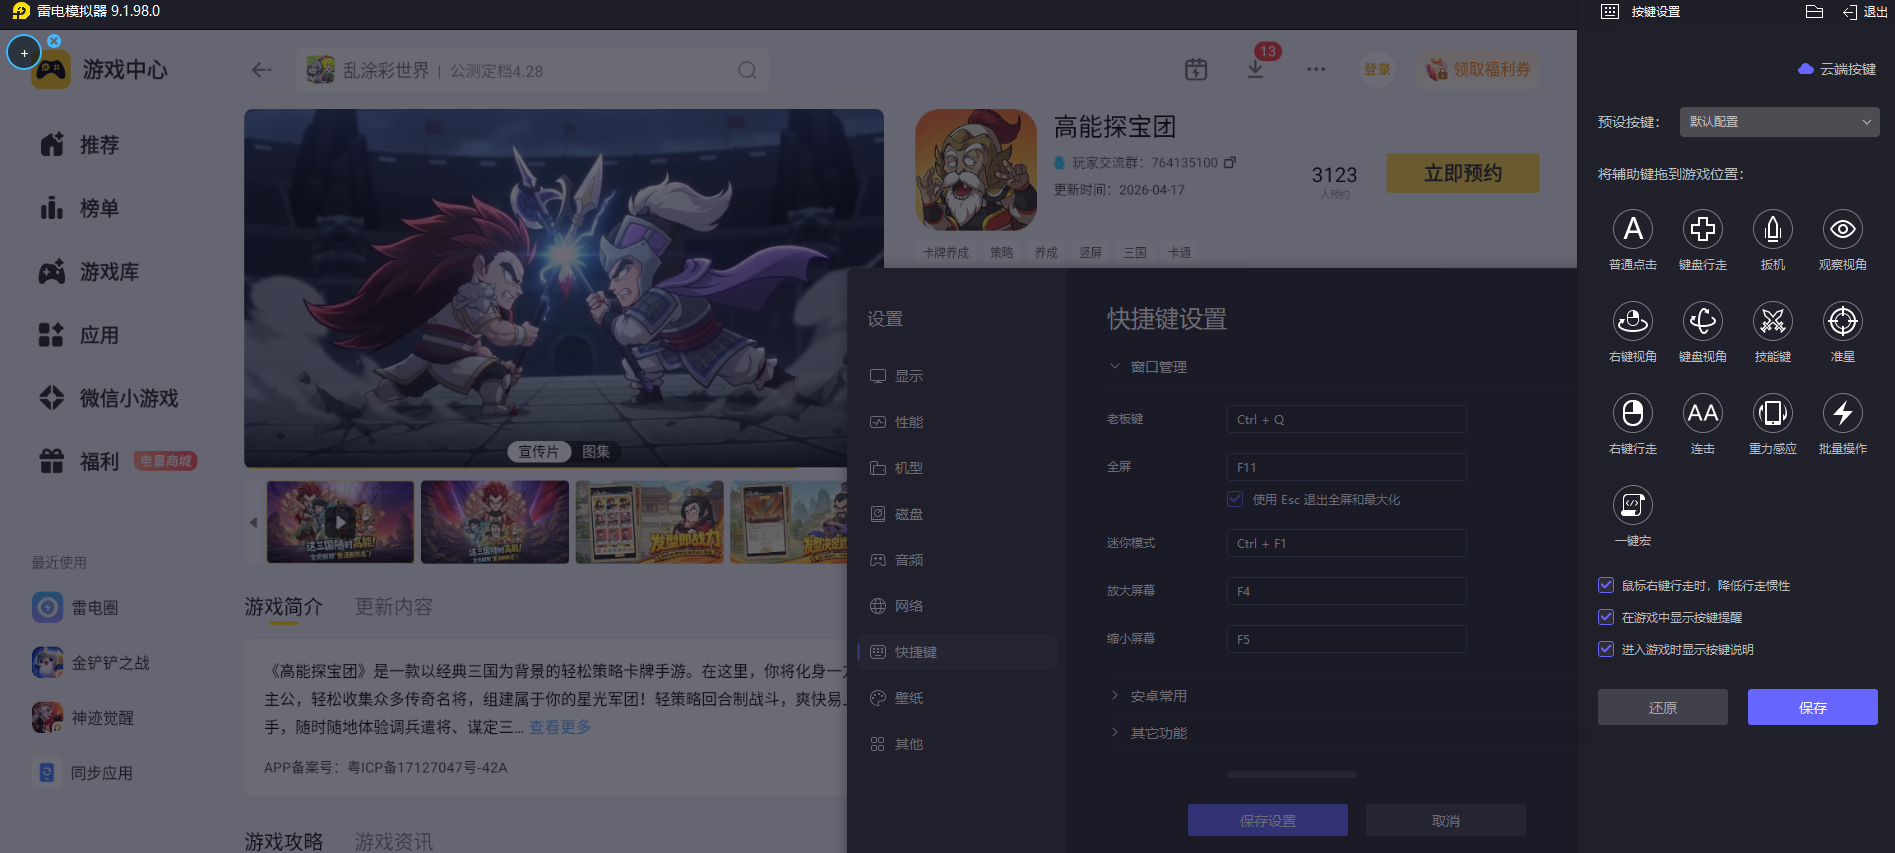This screenshot has height=853, width=1895.
Task: Click the 立即预约 reserve button
Action: pyautogui.click(x=1462, y=173)
